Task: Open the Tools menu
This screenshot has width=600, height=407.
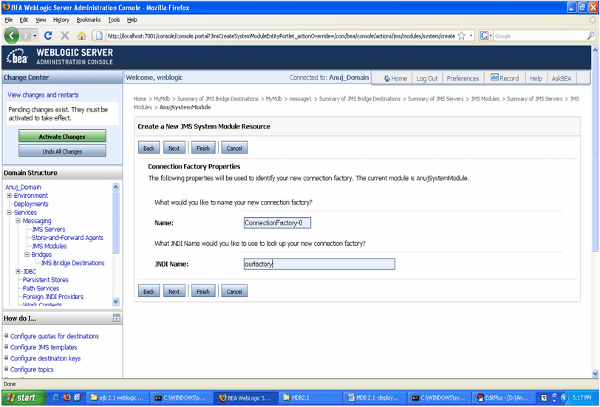Action: point(114,20)
